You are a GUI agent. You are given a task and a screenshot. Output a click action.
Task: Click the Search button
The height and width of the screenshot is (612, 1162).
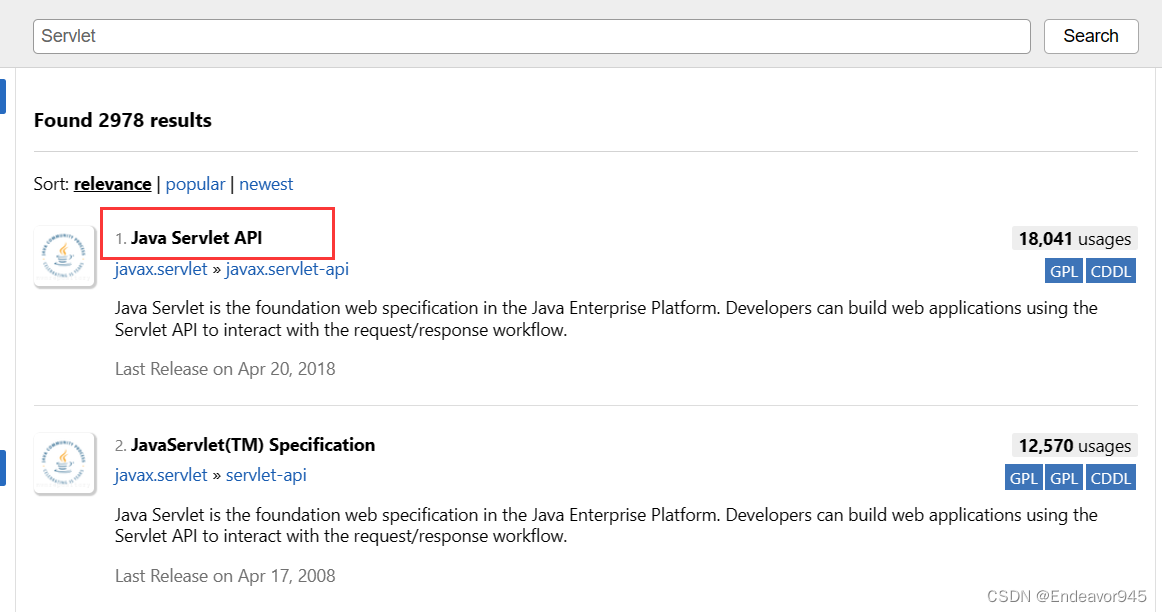coord(1091,36)
